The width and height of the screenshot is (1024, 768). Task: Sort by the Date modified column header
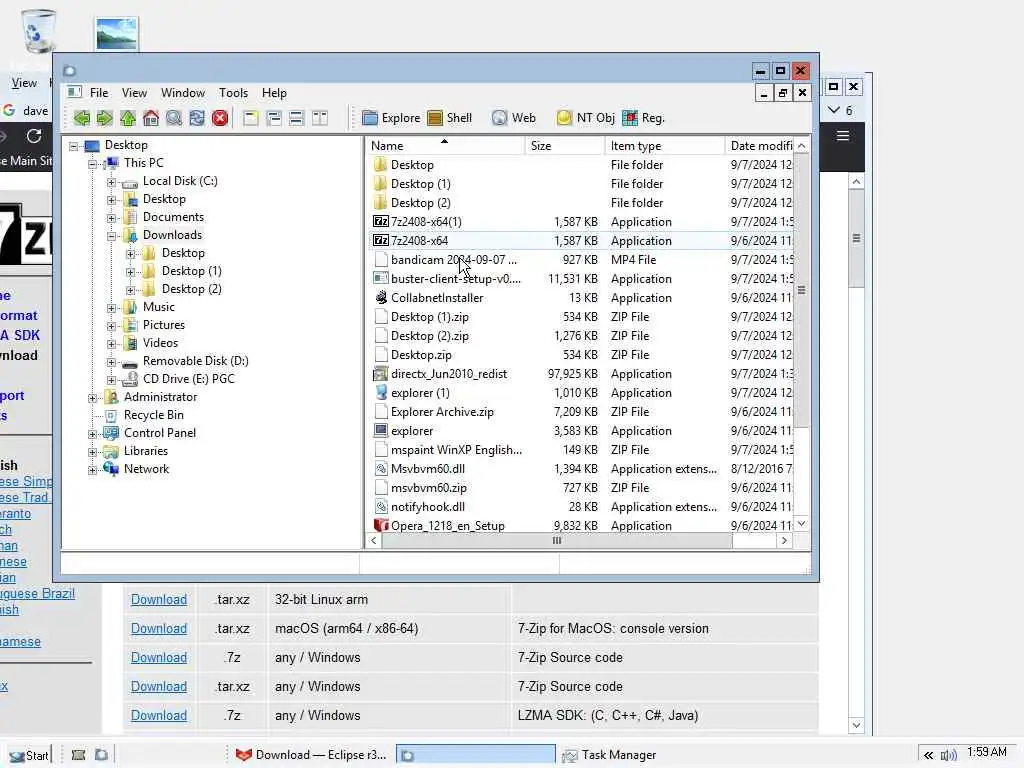click(x=760, y=146)
